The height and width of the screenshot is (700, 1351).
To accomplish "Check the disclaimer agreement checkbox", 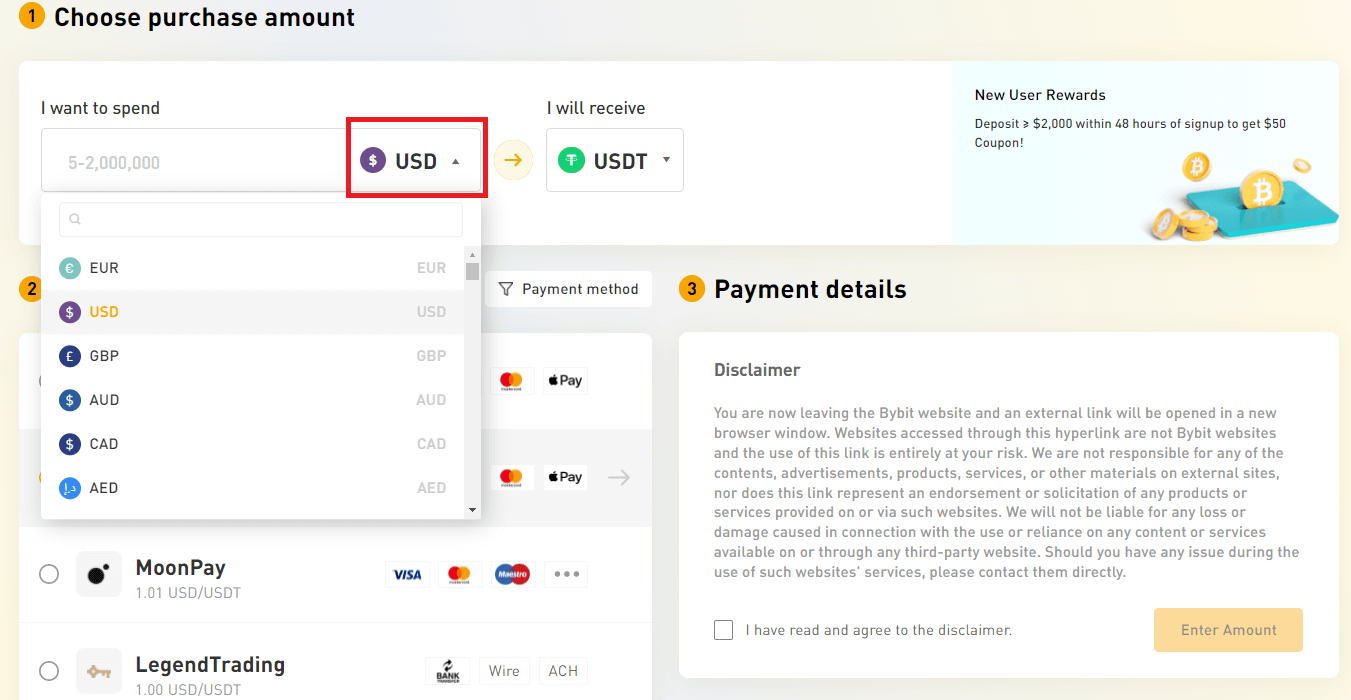I will point(723,629).
